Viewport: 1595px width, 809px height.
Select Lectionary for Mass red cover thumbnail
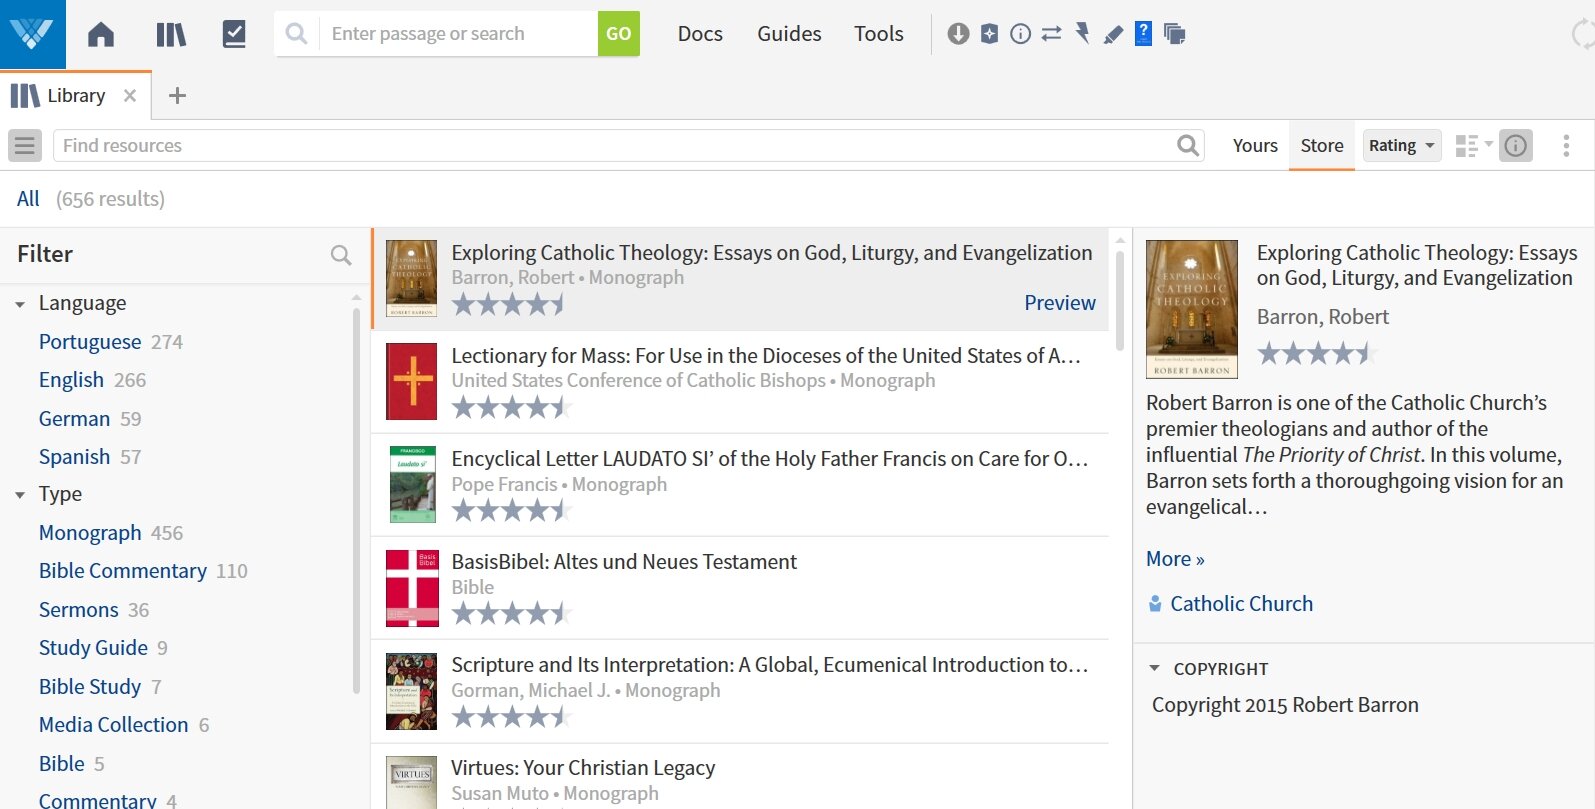coord(412,381)
